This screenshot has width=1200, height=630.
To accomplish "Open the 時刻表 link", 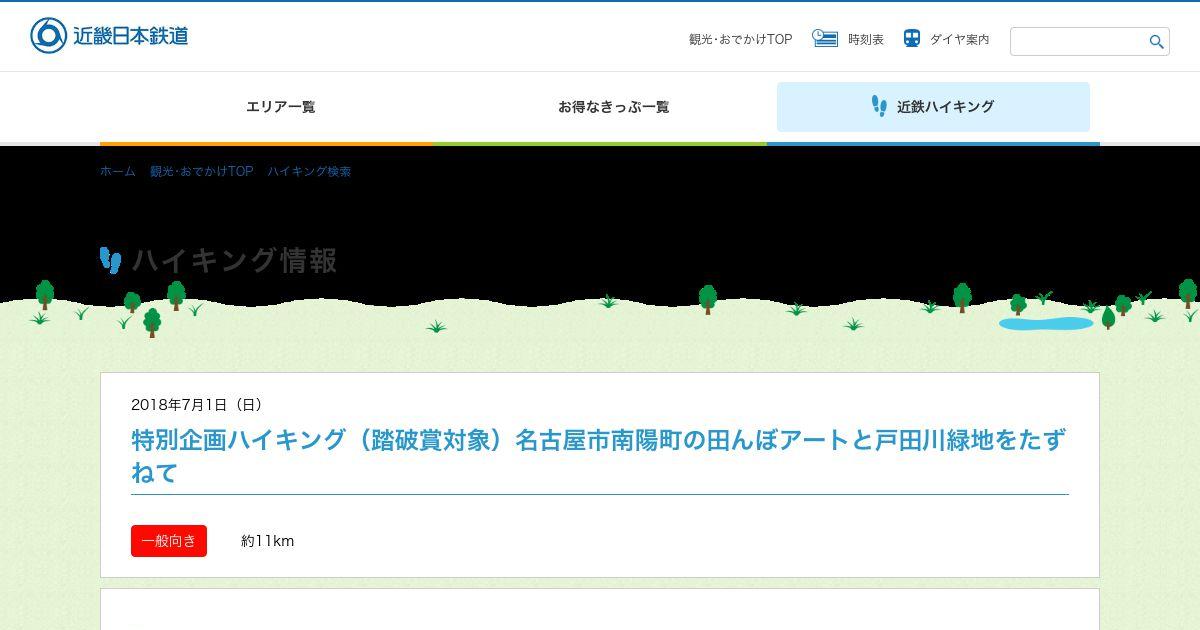I will pyautogui.click(x=866, y=40).
